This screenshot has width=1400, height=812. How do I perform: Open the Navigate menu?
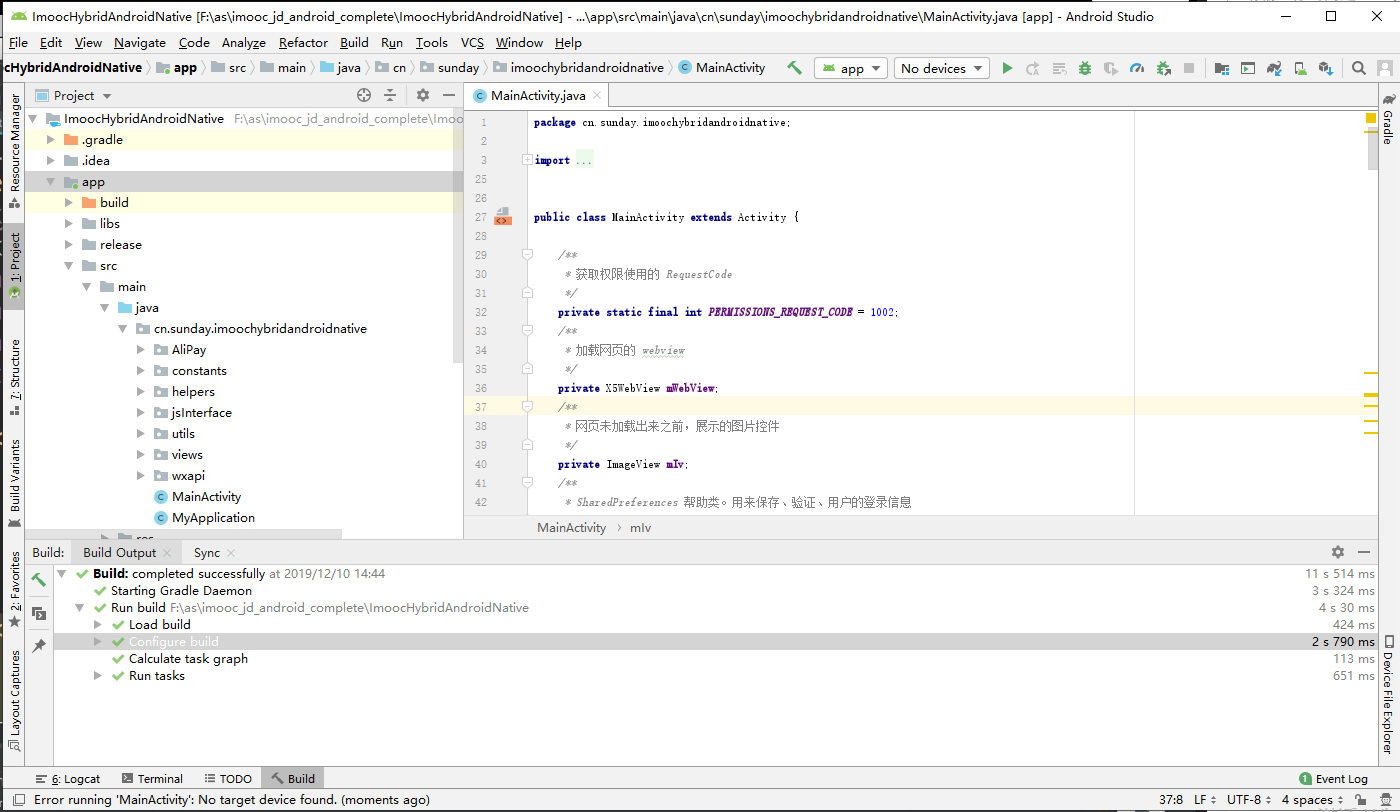click(140, 42)
